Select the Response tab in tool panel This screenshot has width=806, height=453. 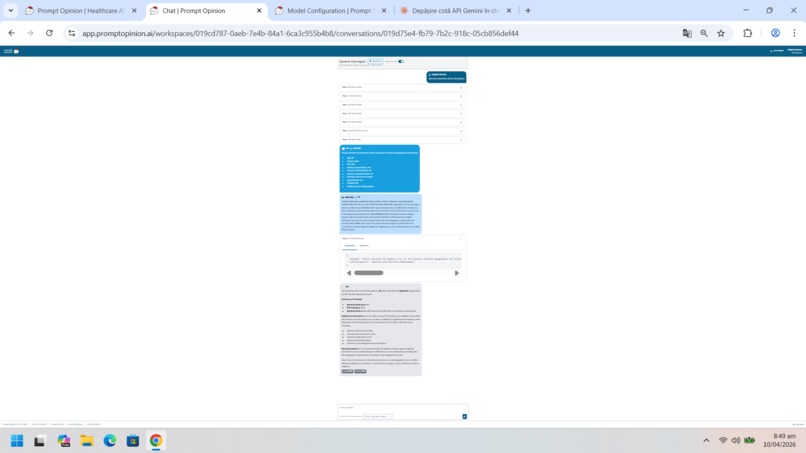coord(364,246)
